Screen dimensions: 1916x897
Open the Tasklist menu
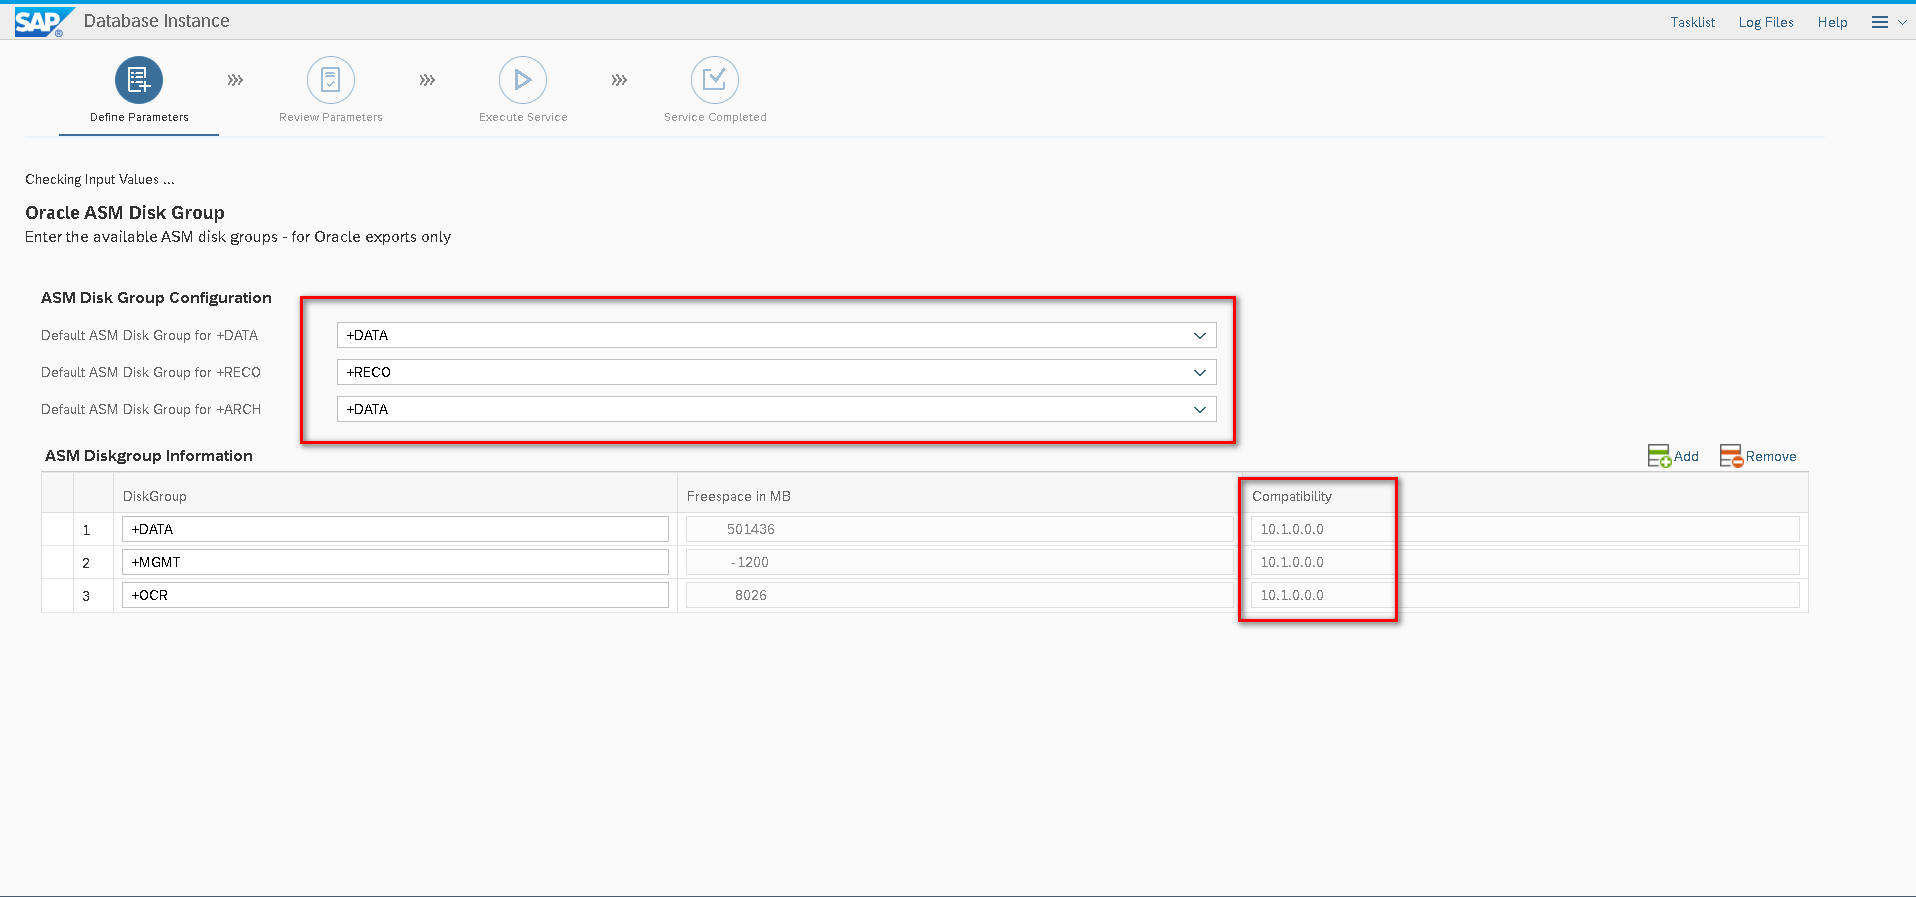[1692, 22]
